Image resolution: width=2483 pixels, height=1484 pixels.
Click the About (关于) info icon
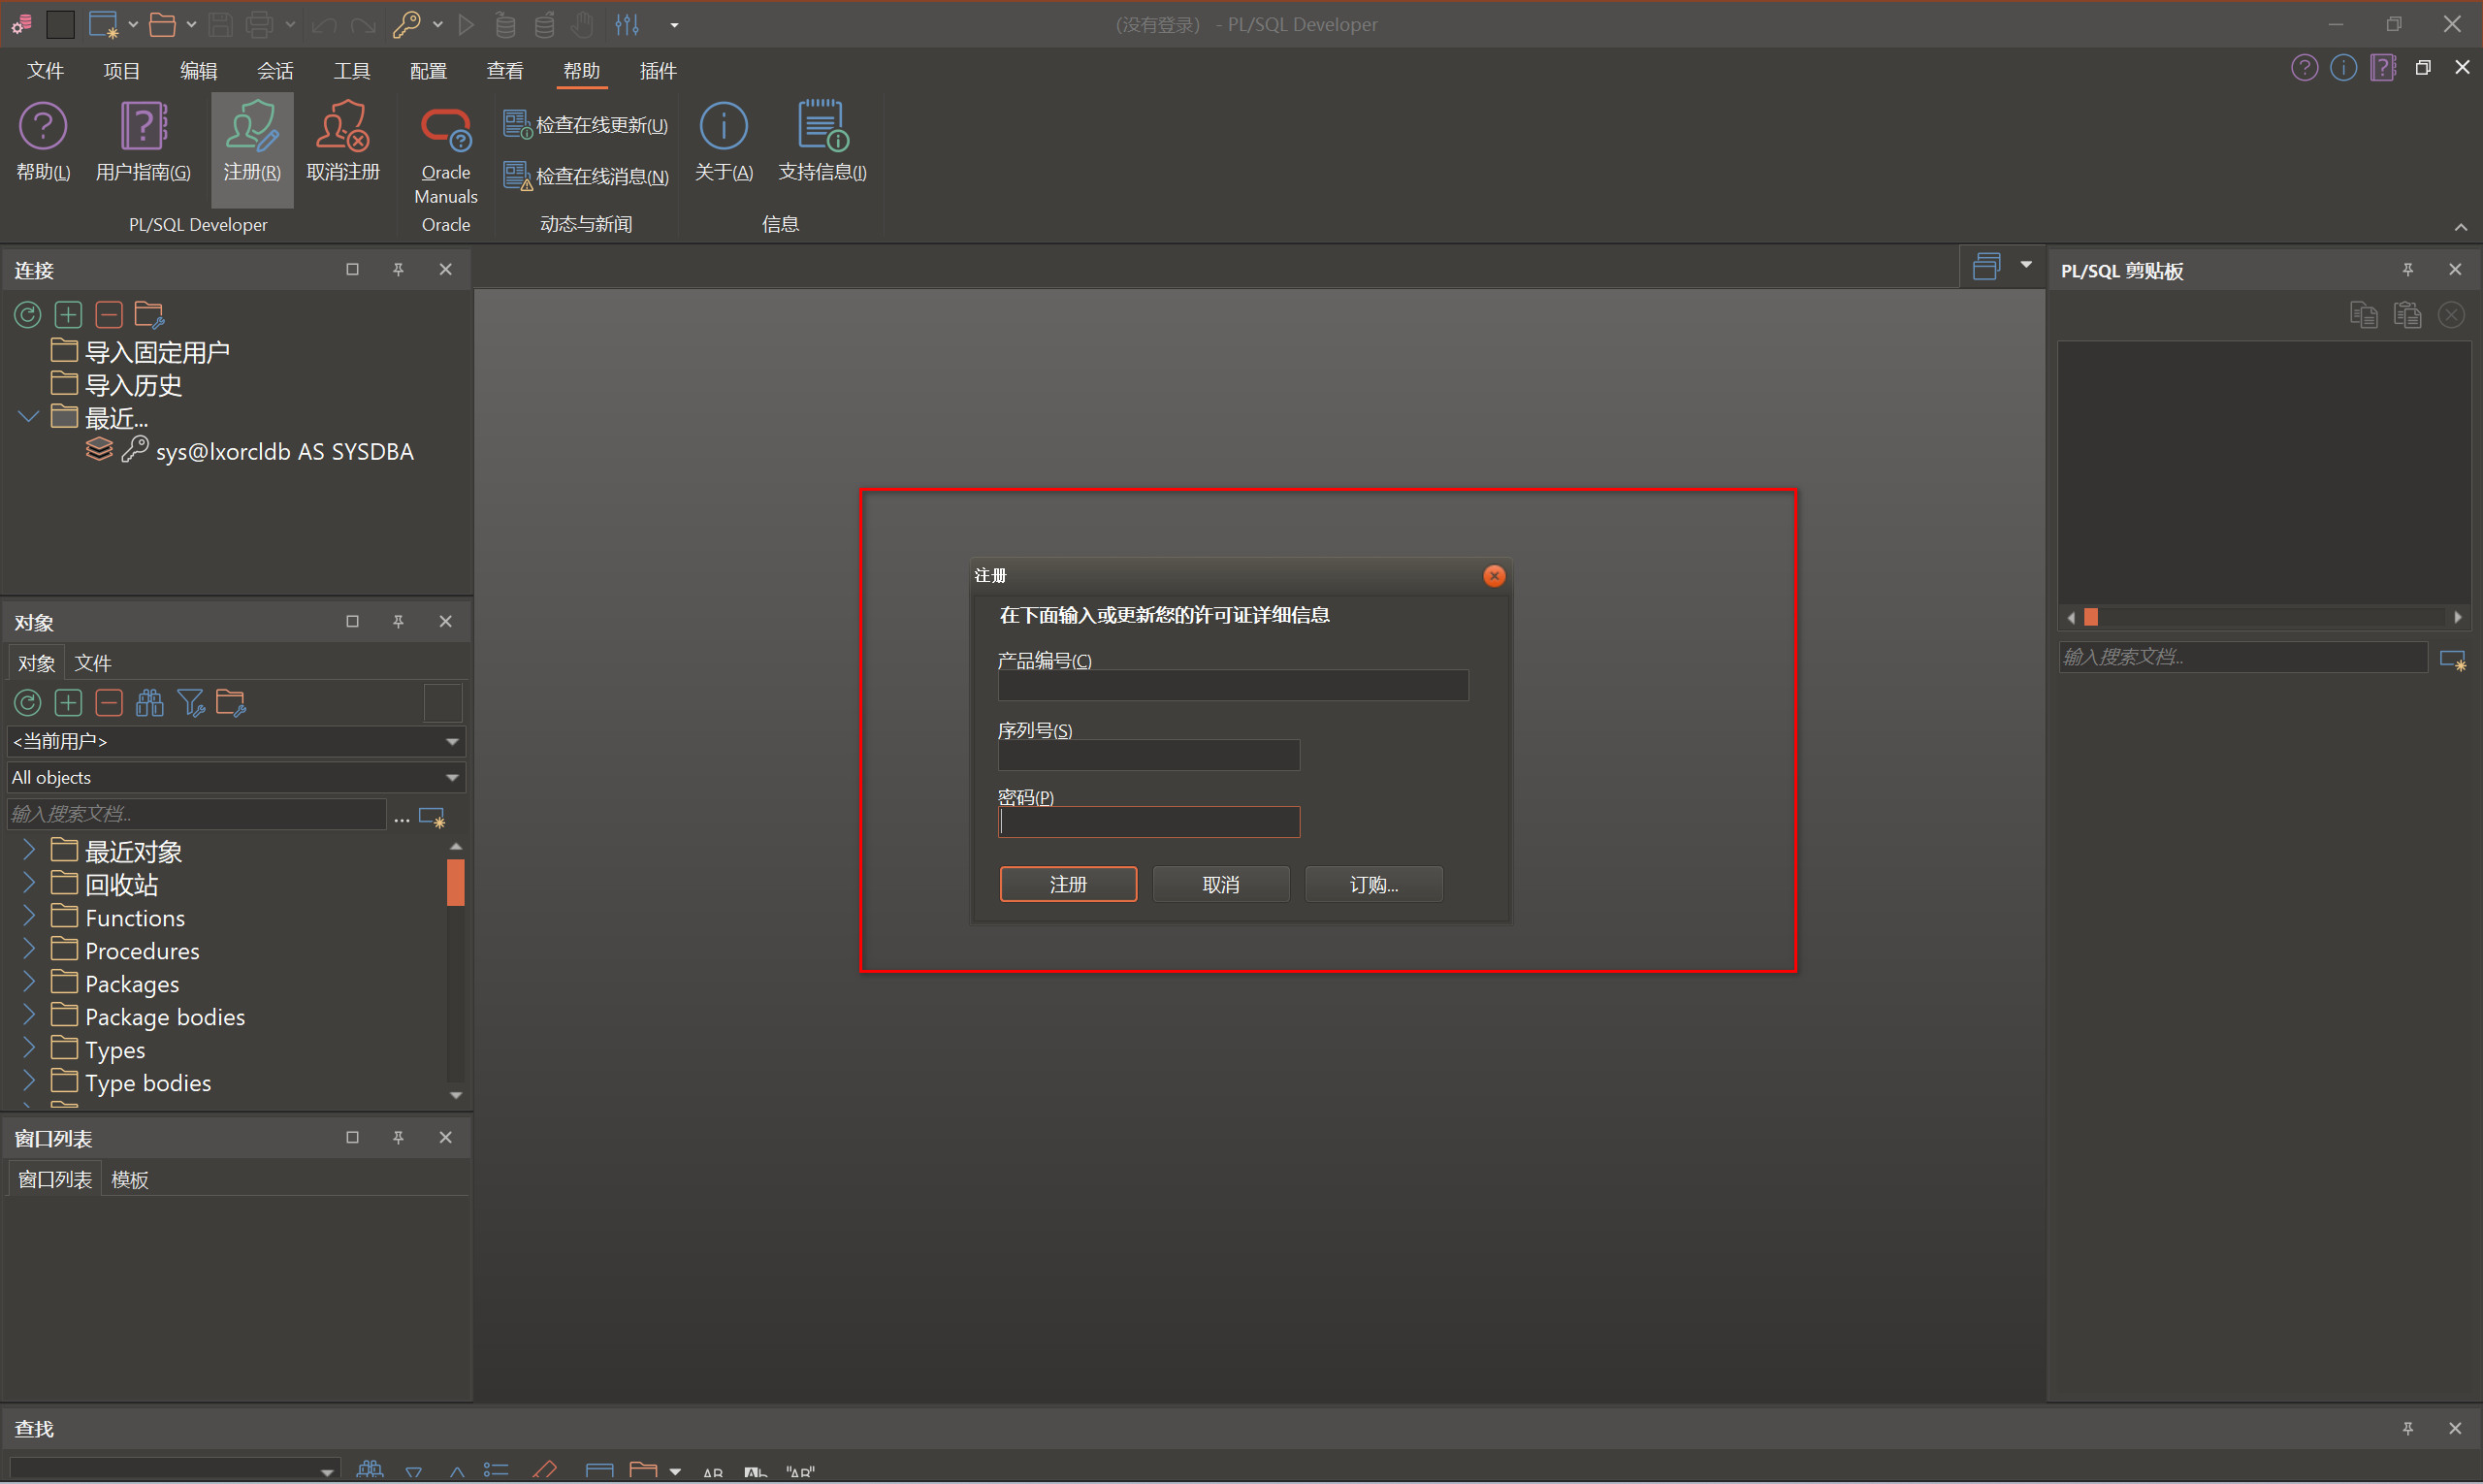click(x=723, y=128)
